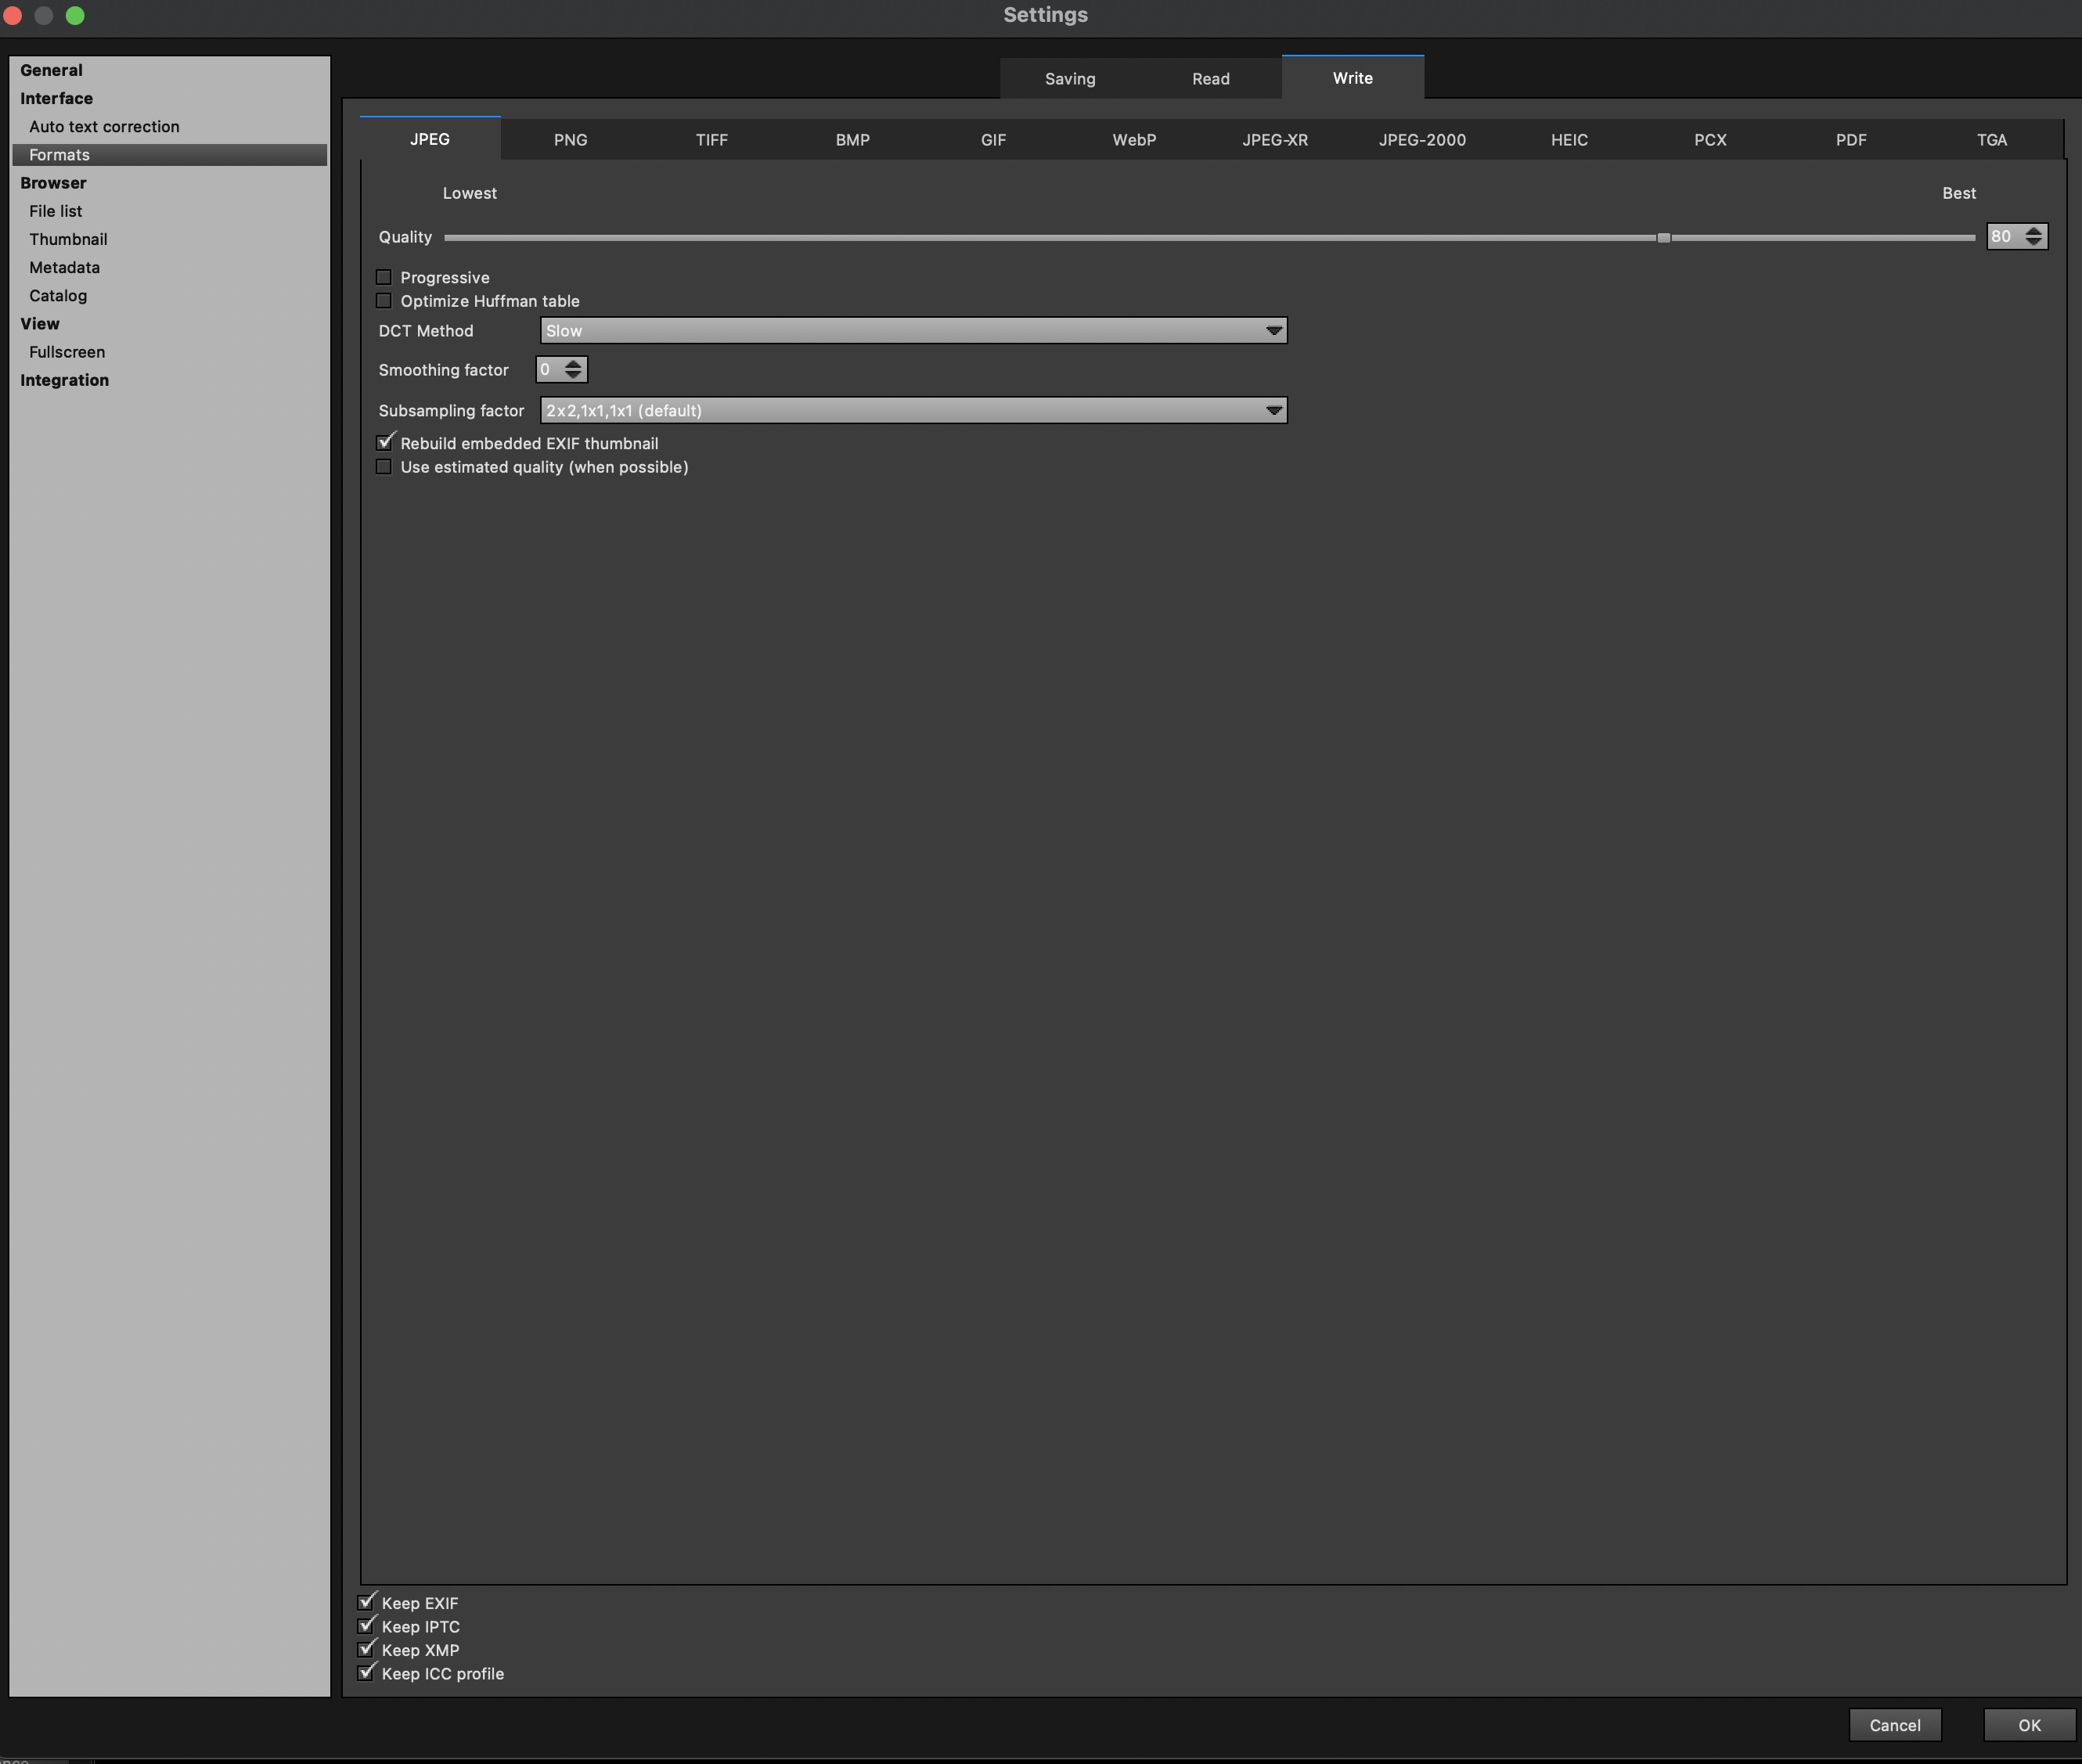Uncheck Keep IPTC metadata option

[366, 1626]
